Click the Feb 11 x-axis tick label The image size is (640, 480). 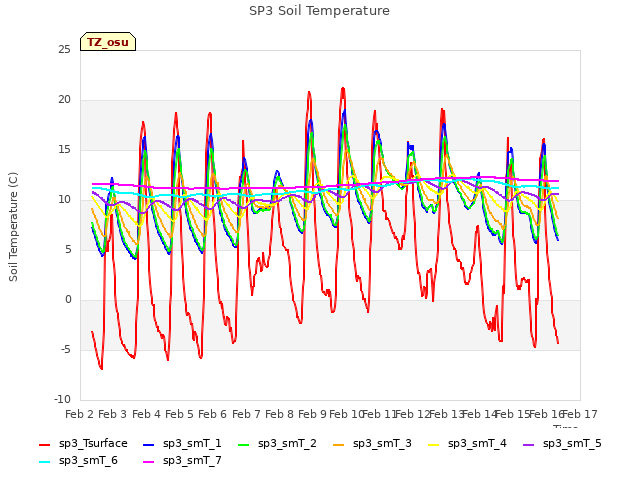tap(379, 414)
